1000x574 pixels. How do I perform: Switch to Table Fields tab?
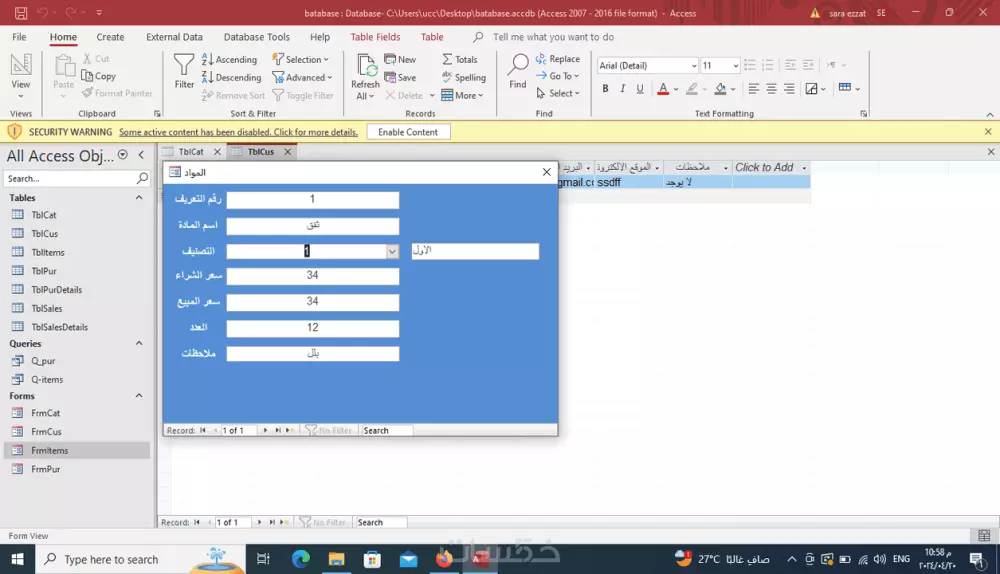(375, 37)
